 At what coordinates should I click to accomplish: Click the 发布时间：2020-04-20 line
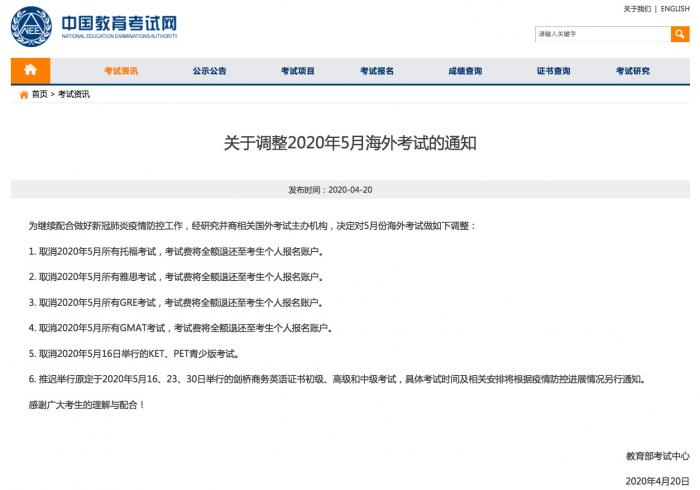pos(330,190)
